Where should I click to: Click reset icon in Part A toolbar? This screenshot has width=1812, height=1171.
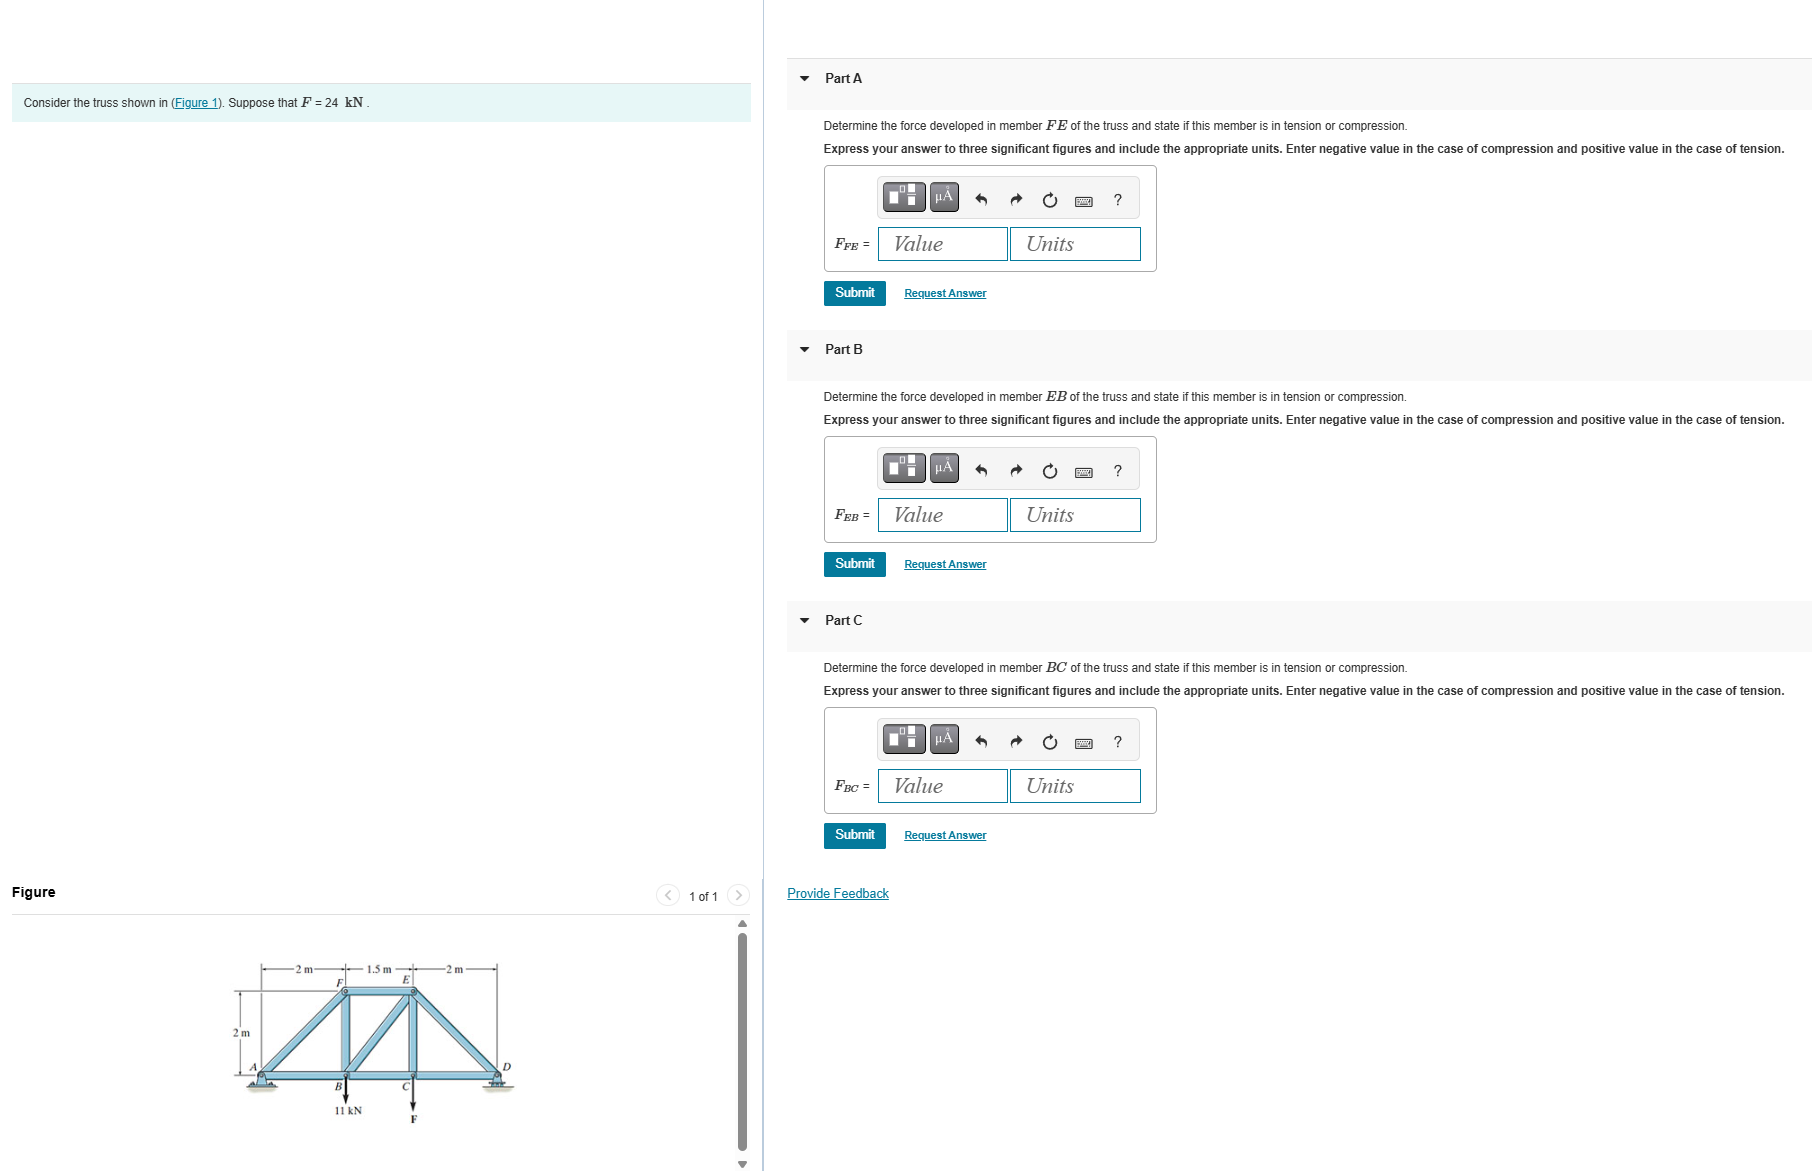[x=1050, y=200]
